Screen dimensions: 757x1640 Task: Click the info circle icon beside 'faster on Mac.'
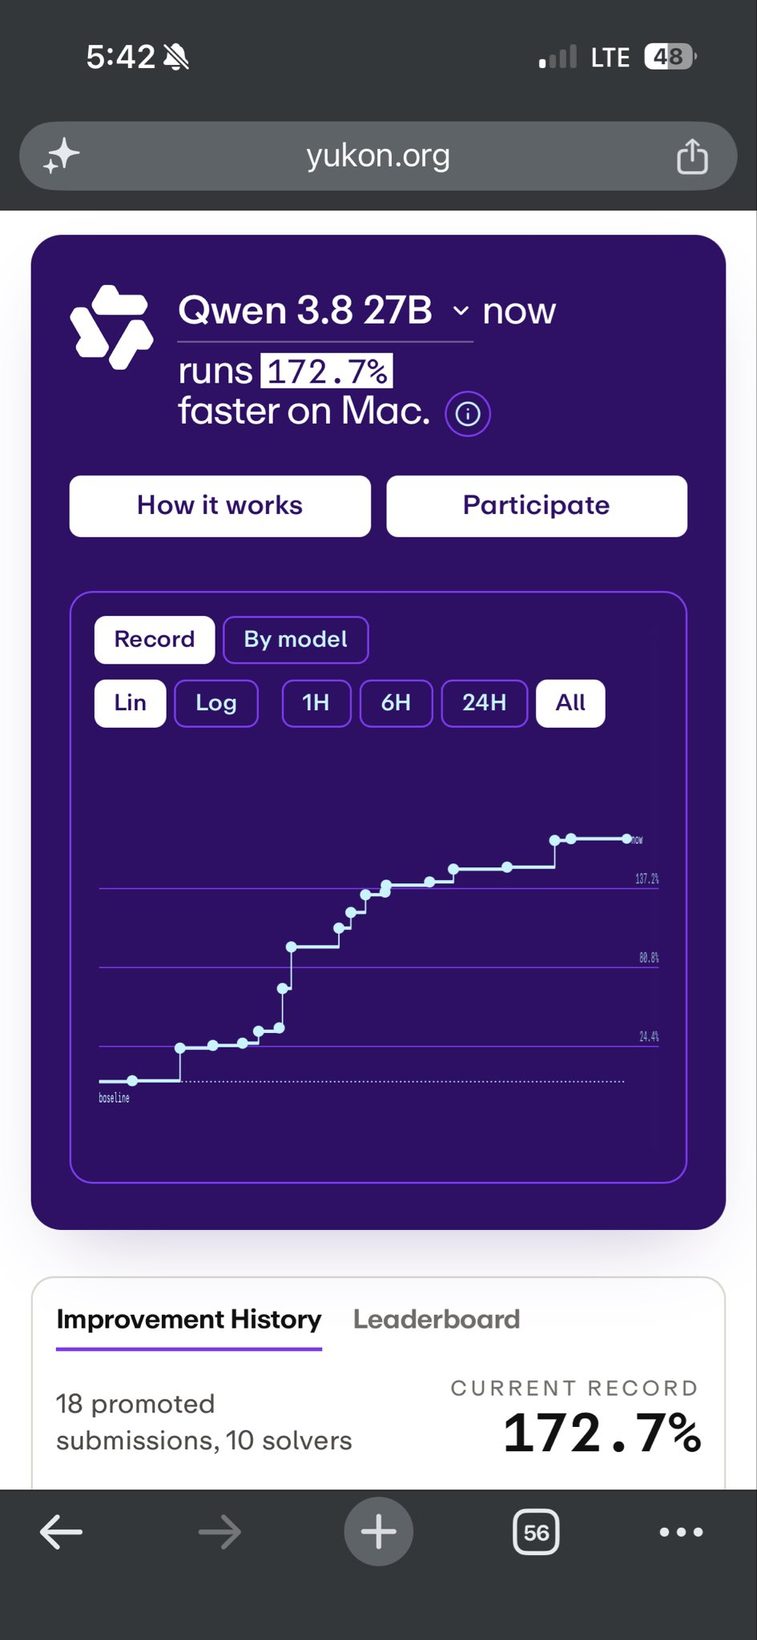pyautogui.click(x=468, y=413)
